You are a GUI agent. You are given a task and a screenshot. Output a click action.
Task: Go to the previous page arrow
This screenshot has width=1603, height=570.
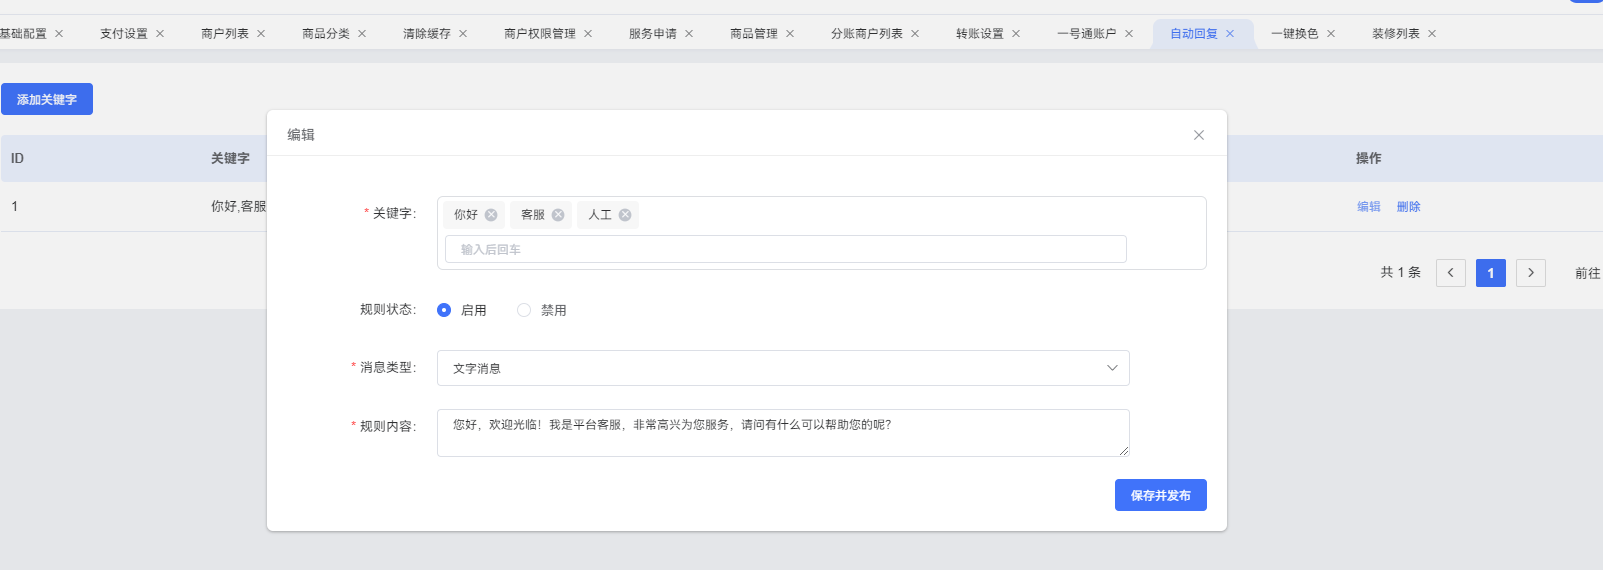pos(1450,273)
